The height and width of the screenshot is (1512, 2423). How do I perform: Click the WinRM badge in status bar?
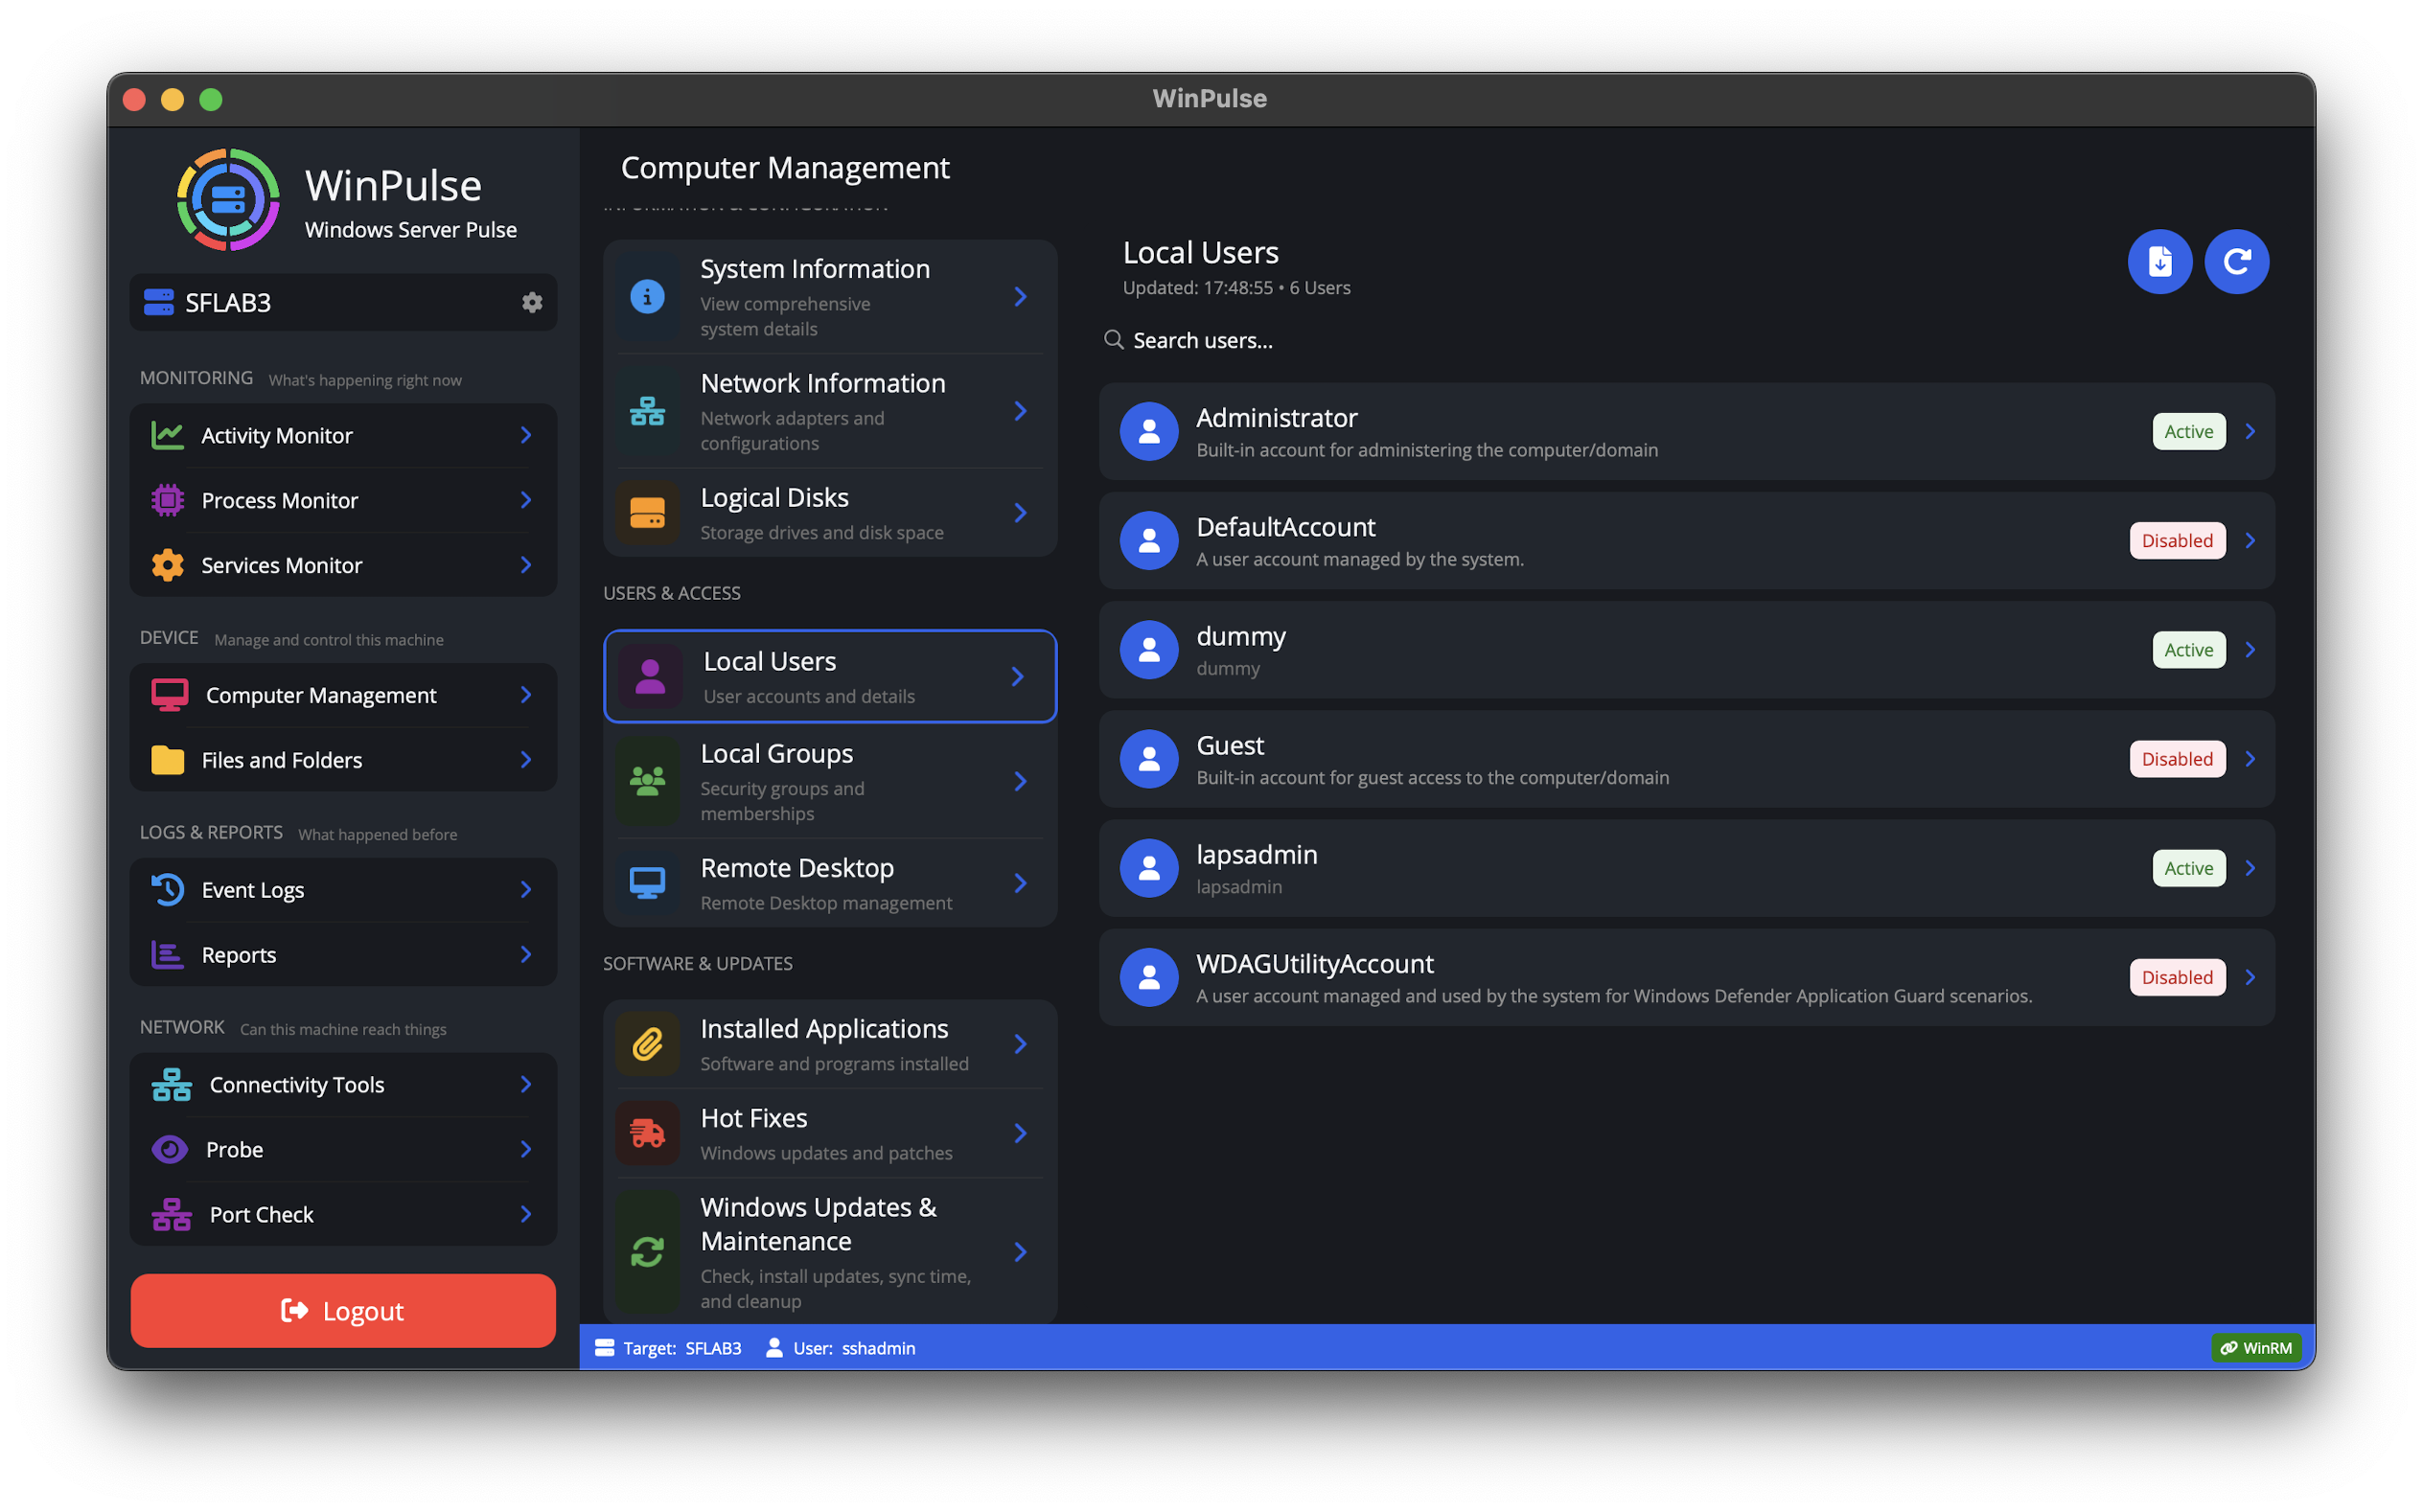pos(2256,1347)
